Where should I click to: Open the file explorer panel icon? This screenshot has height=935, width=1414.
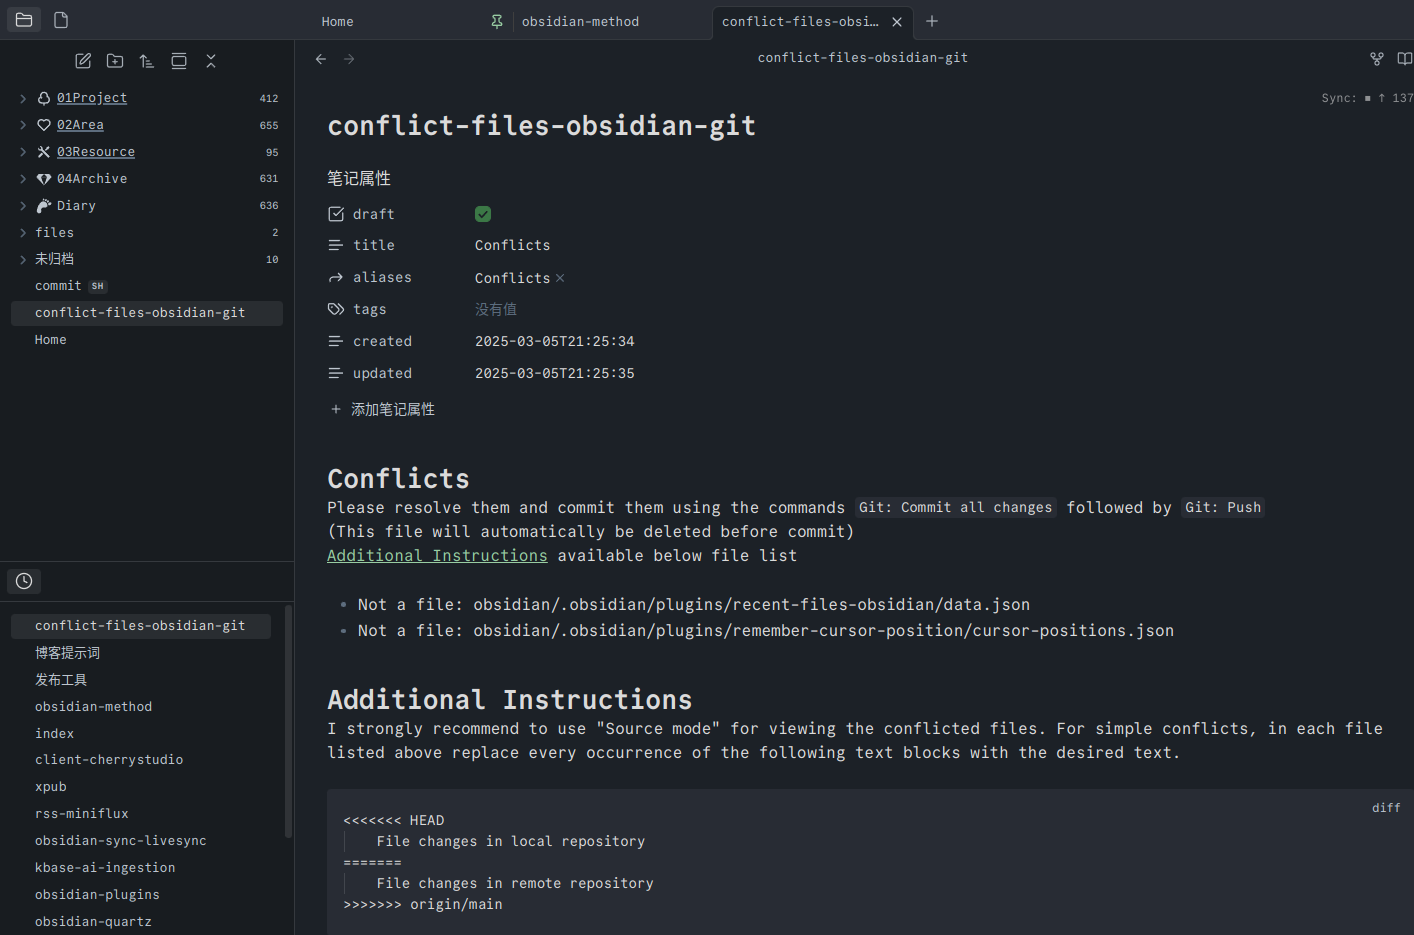point(24,20)
